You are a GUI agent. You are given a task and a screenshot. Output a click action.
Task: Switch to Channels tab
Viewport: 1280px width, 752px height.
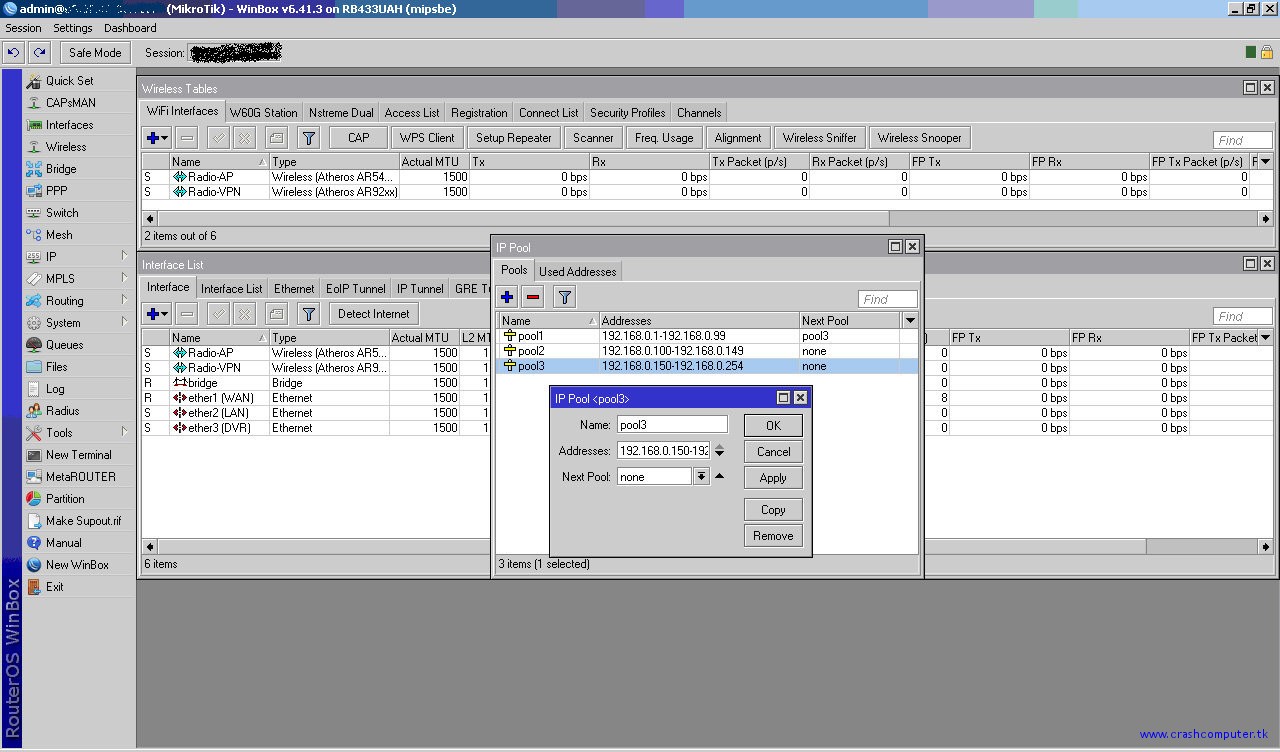[698, 112]
